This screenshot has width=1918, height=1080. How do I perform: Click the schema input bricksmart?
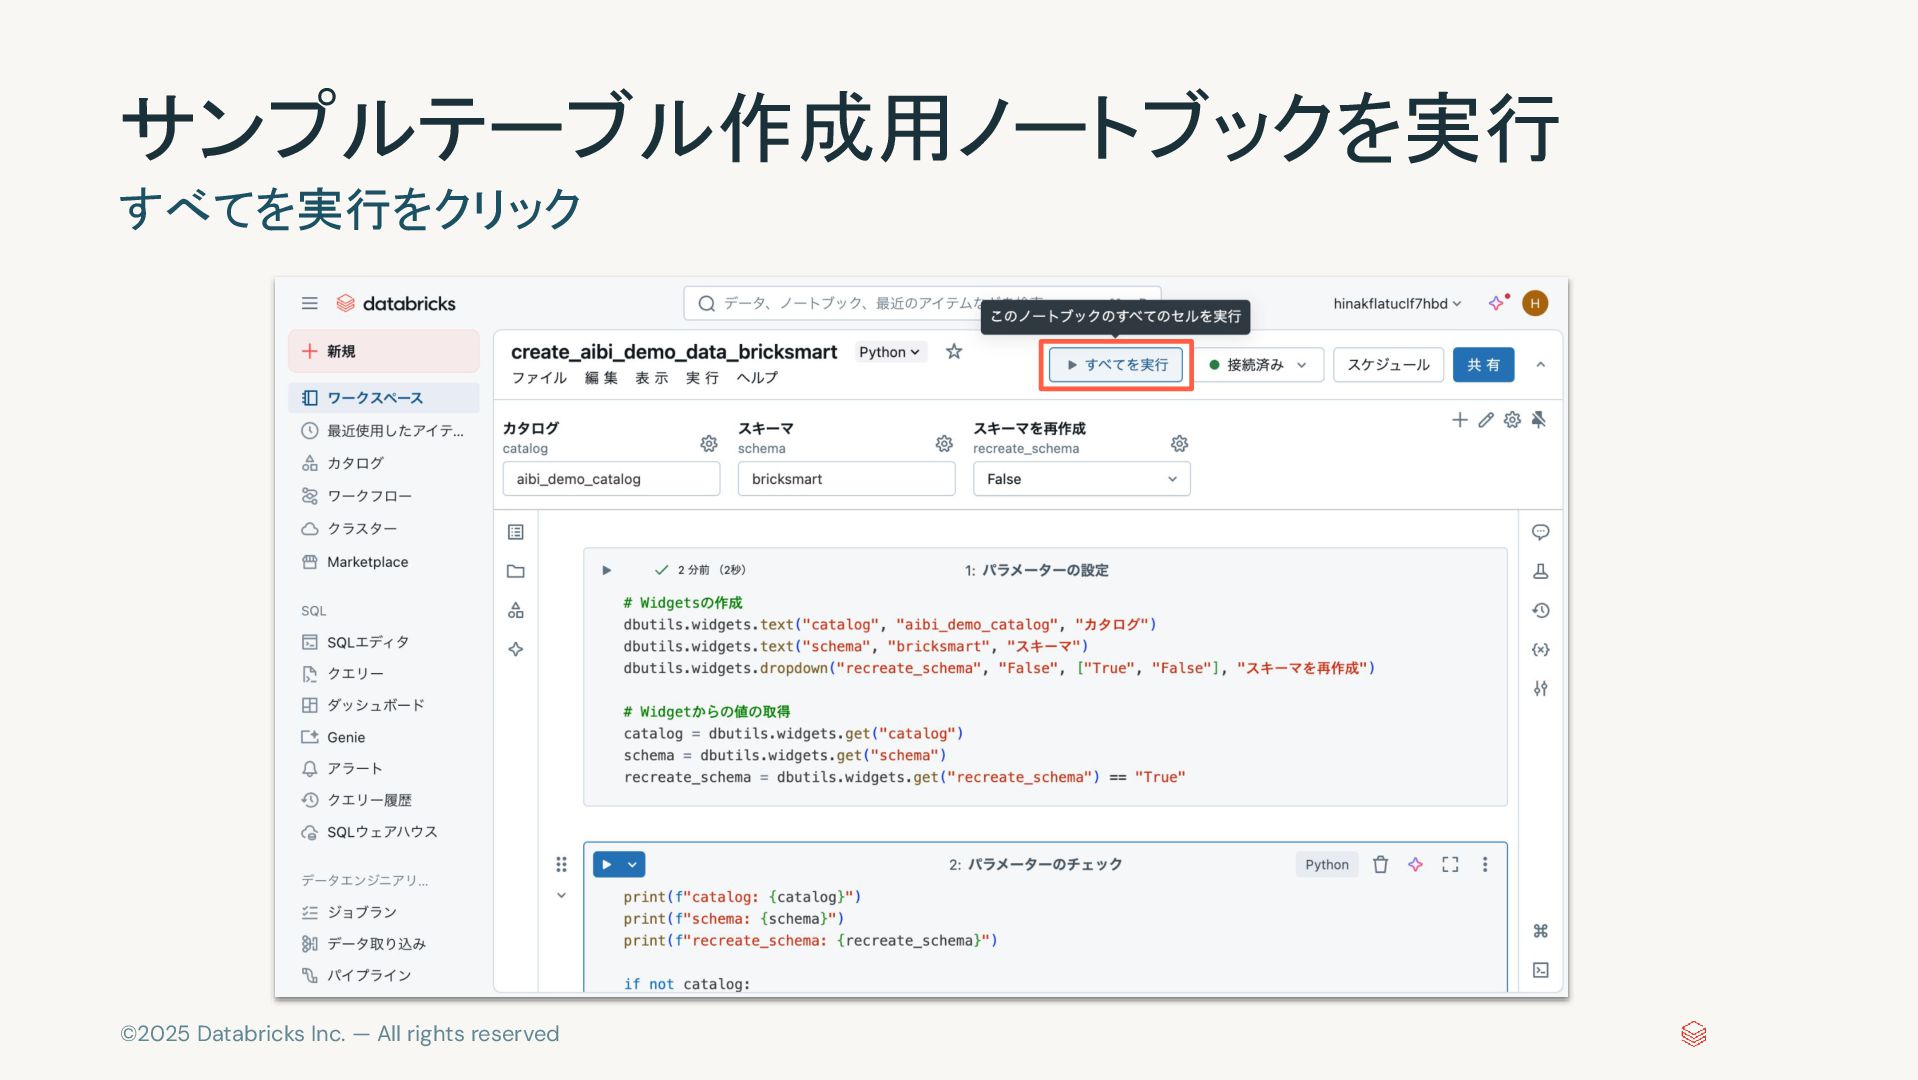tap(846, 479)
